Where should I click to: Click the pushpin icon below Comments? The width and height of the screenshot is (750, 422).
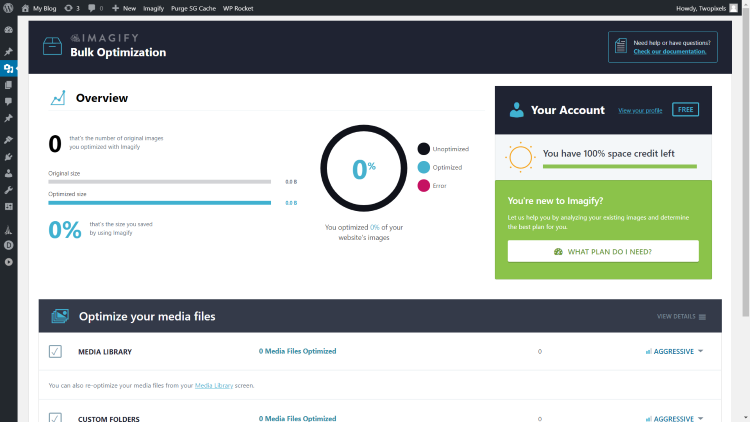tap(9, 118)
